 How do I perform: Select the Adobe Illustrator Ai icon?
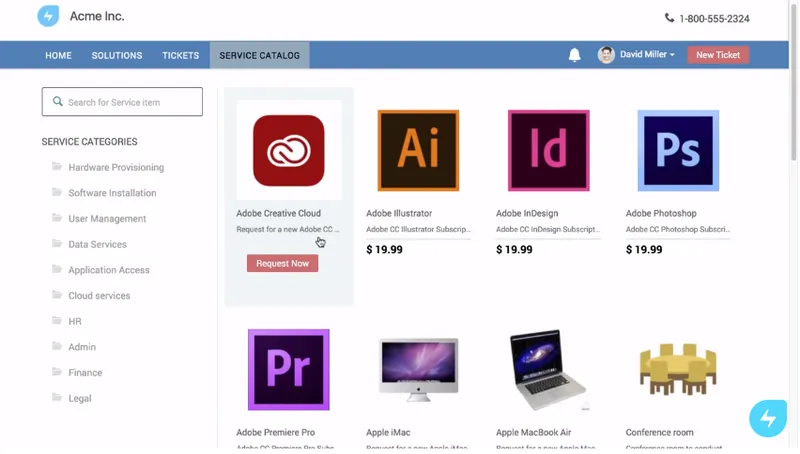pyautogui.click(x=418, y=150)
